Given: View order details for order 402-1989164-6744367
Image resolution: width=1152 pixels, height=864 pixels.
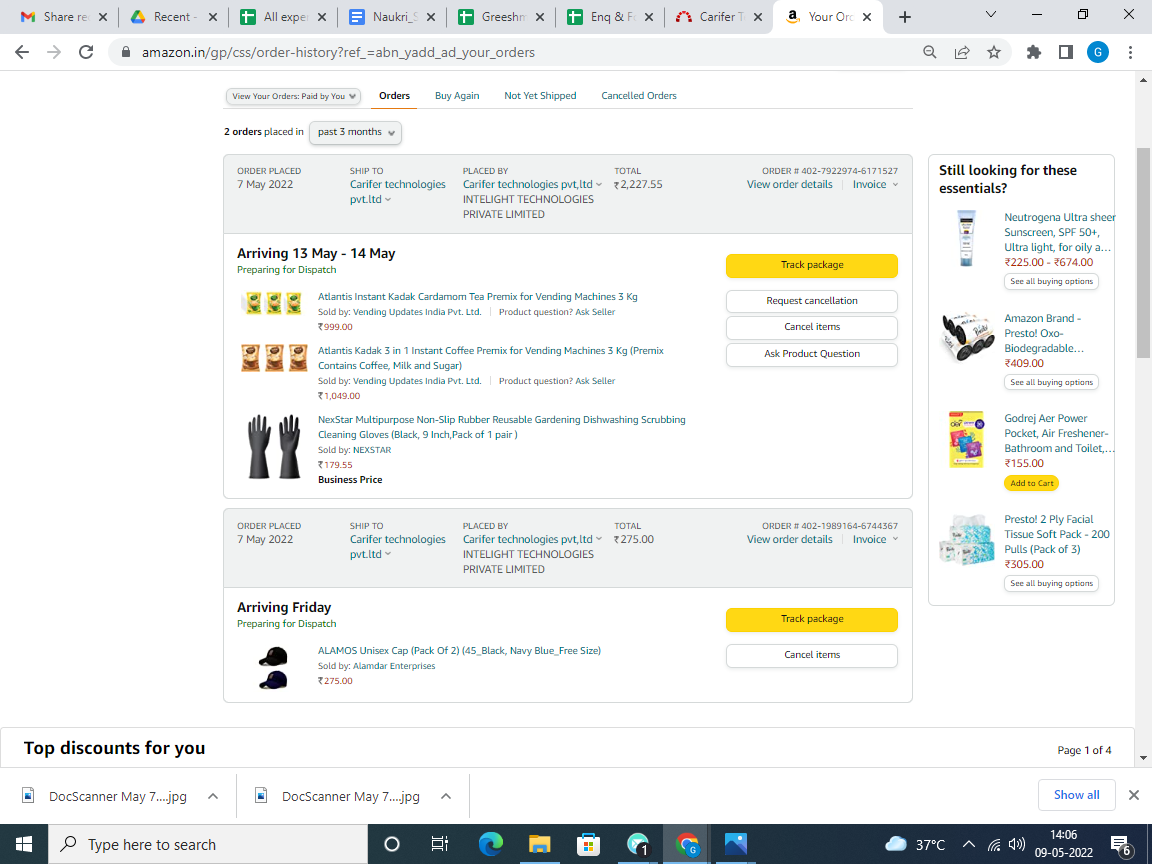Looking at the screenshot, I should pyautogui.click(x=790, y=539).
